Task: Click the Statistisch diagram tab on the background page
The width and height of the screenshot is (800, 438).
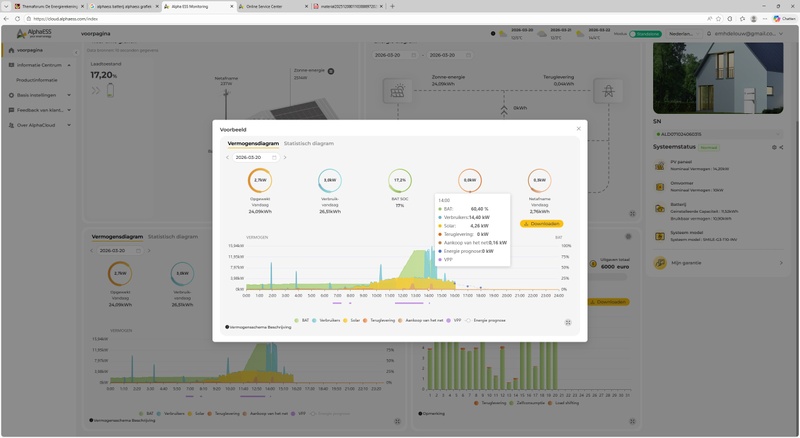Action: pos(172,236)
